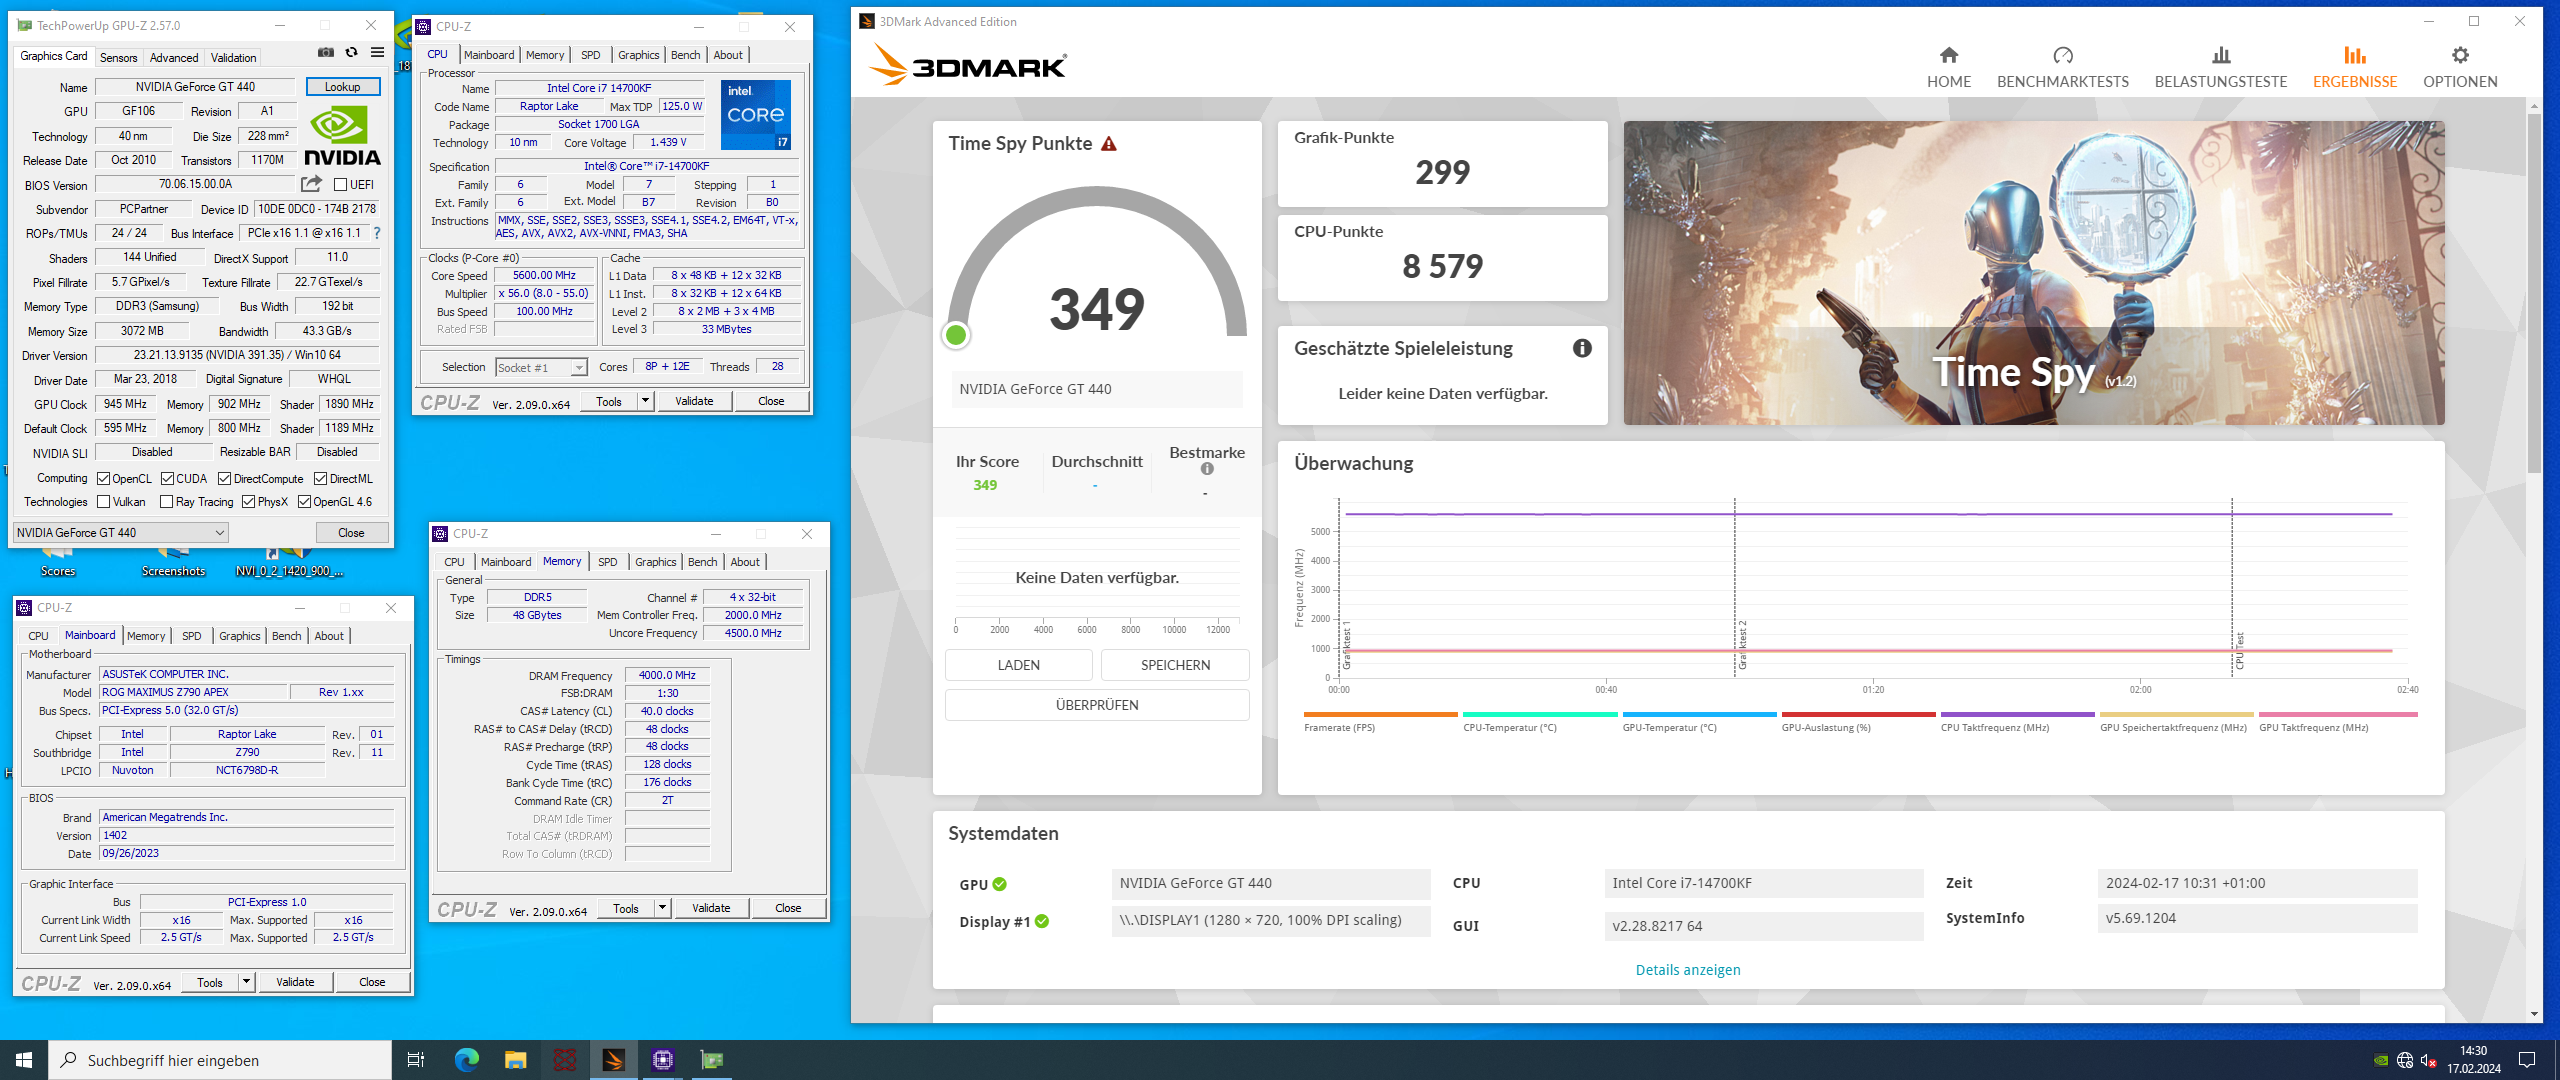Toggle the UEFI checkbox
Viewport: 2560px width, 1080px height.
pyautogui.click(x=340, y=185)
